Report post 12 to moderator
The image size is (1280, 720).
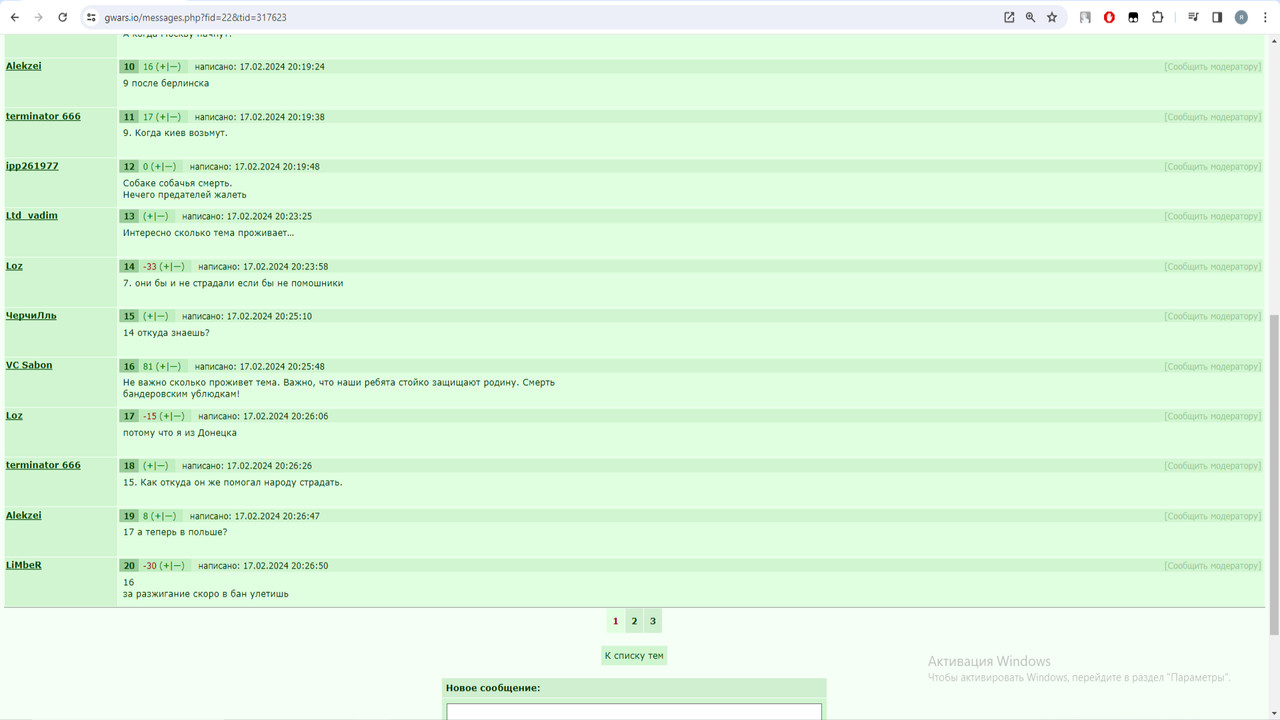click(1212, 167)
